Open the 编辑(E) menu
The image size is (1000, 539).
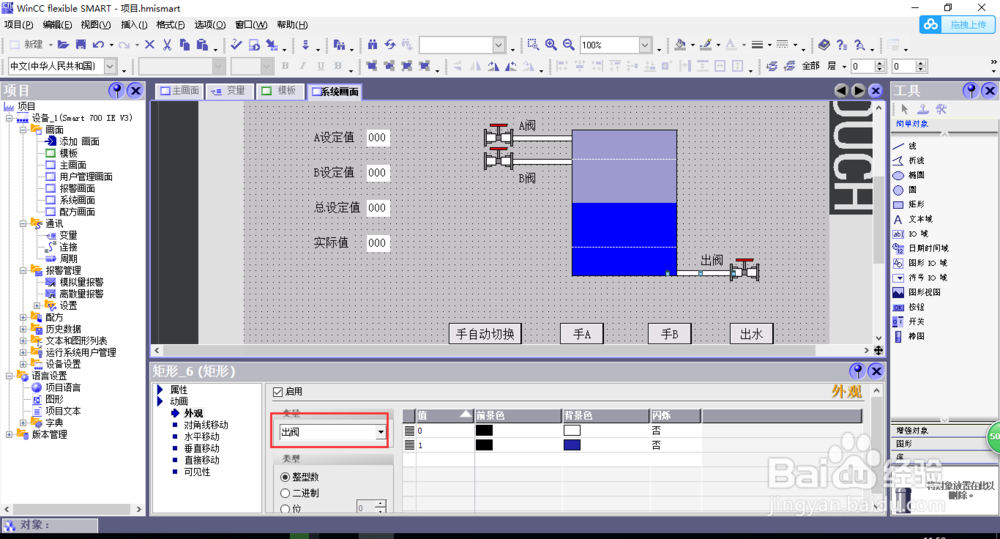click(x=57, y=25)
